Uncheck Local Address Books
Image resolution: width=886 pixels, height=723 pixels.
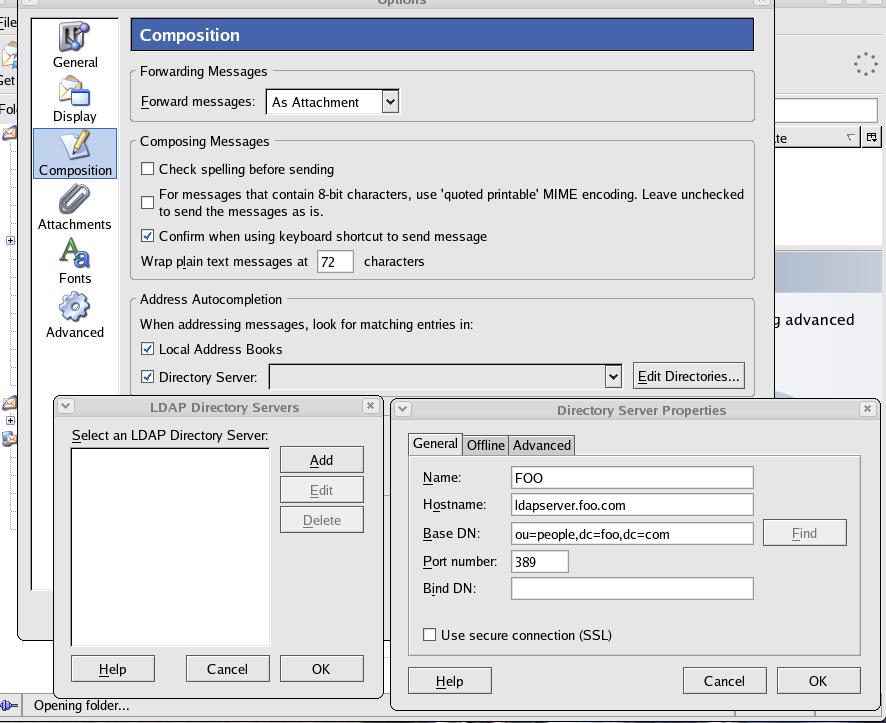pyautogui.click(x=148, y=349)
